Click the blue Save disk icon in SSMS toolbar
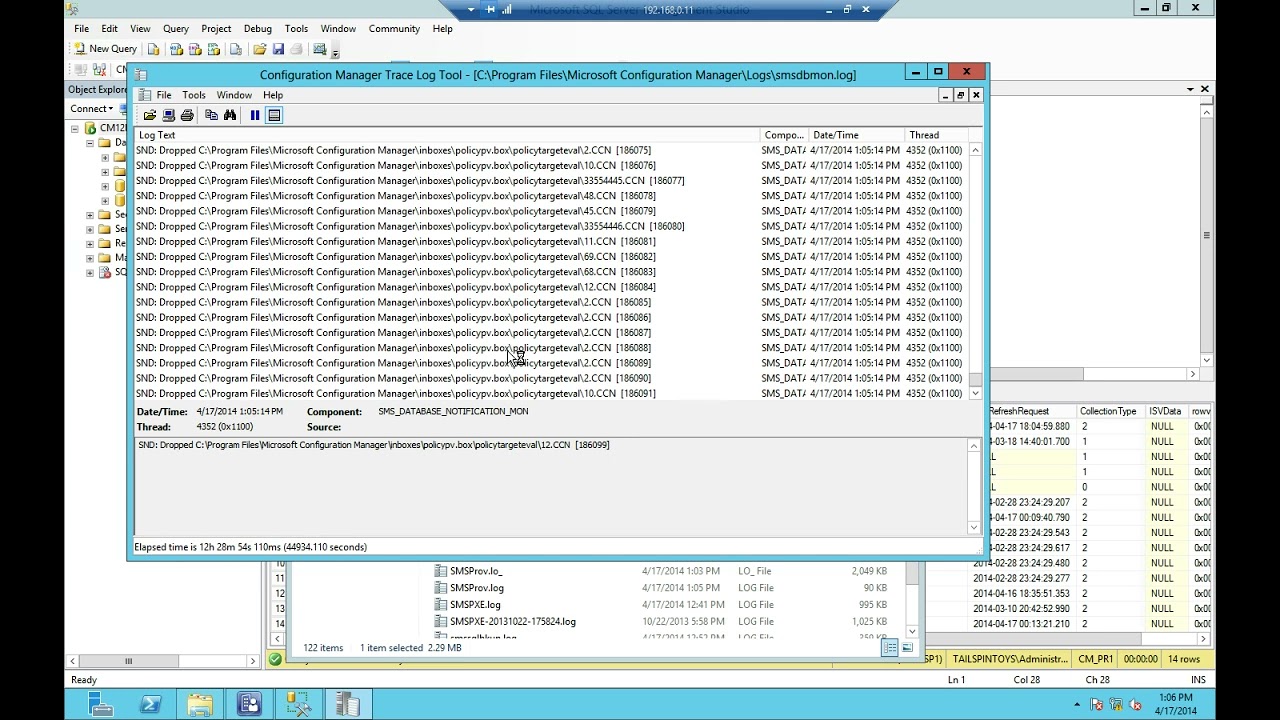Image resolution: width=1280 pixels, height=720 pixels. [278, 49]
